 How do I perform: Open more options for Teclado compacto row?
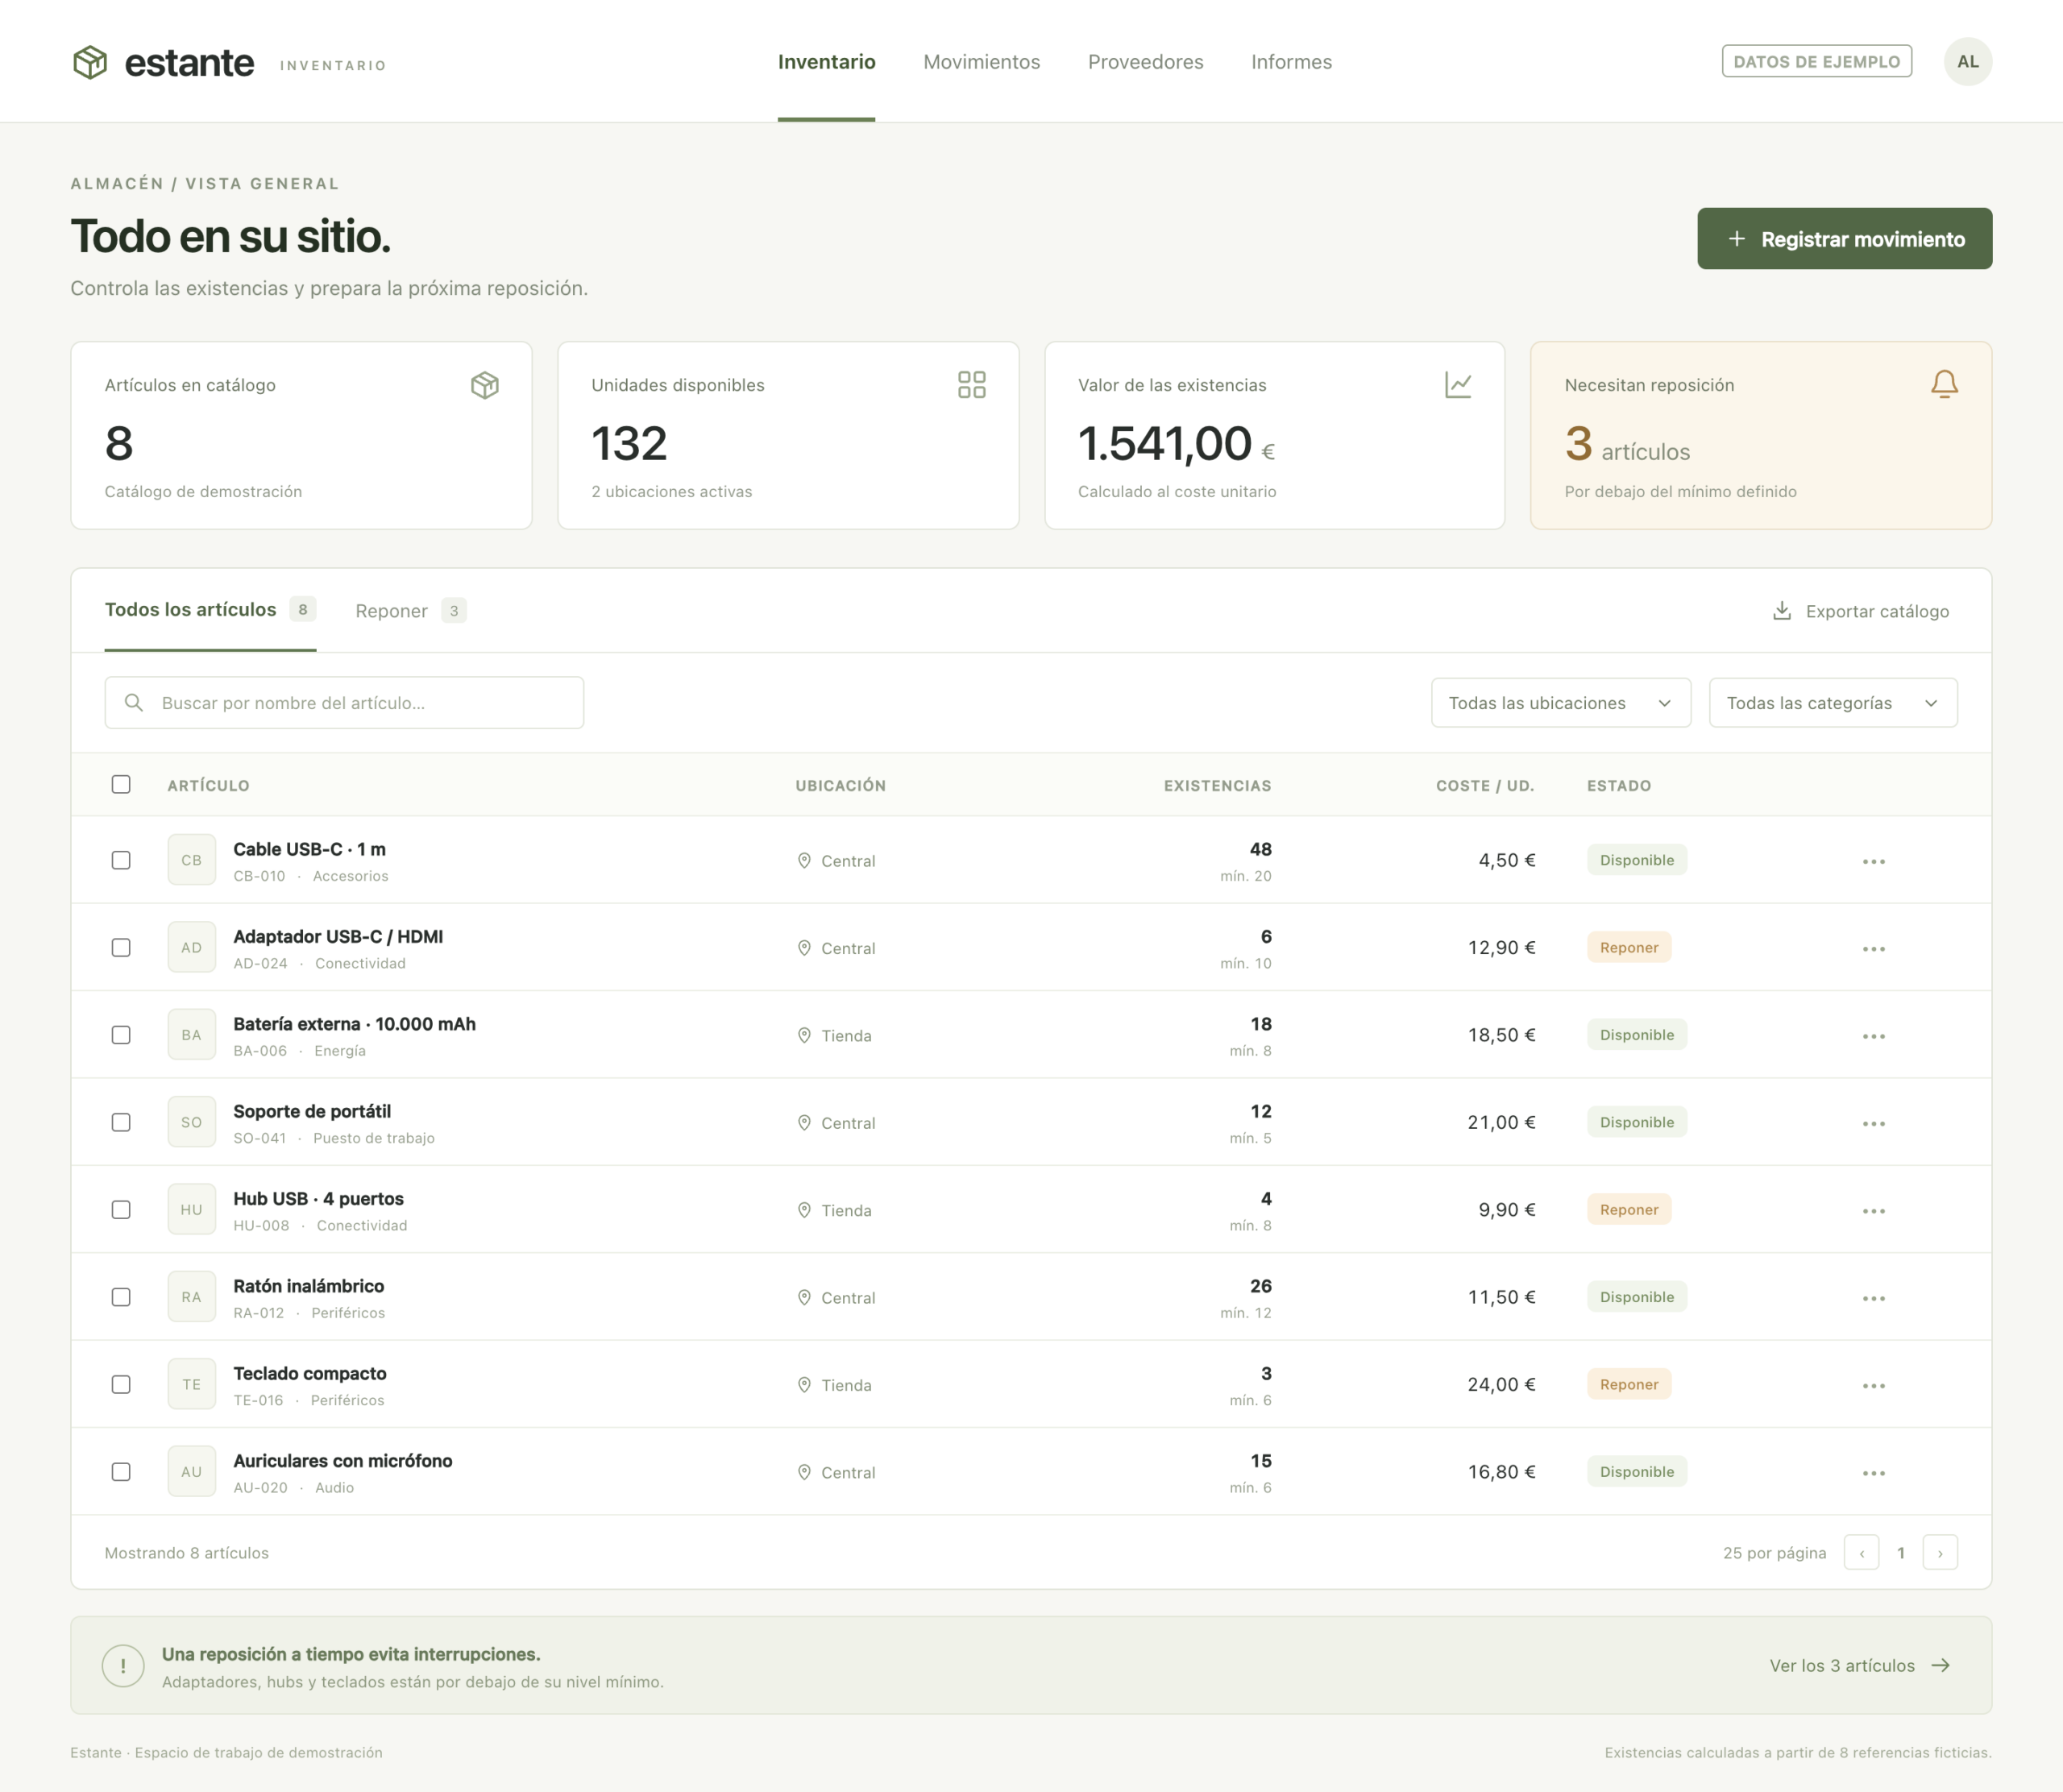click(1874, 1385)
